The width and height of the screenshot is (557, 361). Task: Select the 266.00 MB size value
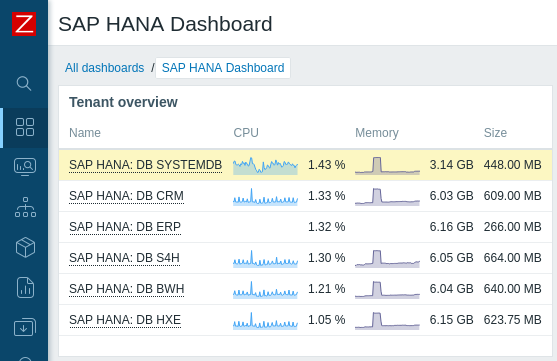tap(513, 227)
